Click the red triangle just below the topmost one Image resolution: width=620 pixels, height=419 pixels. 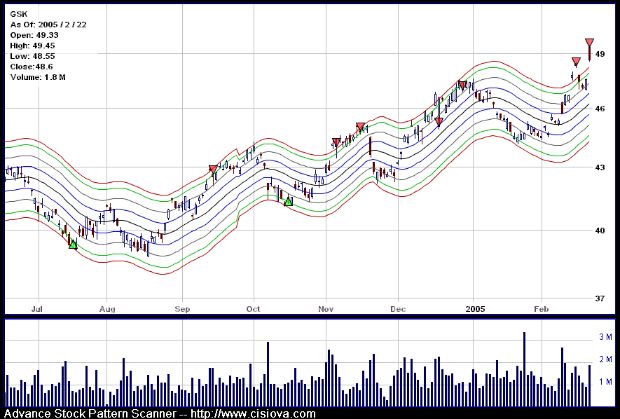pyautogui.click(x=576, y=62)
